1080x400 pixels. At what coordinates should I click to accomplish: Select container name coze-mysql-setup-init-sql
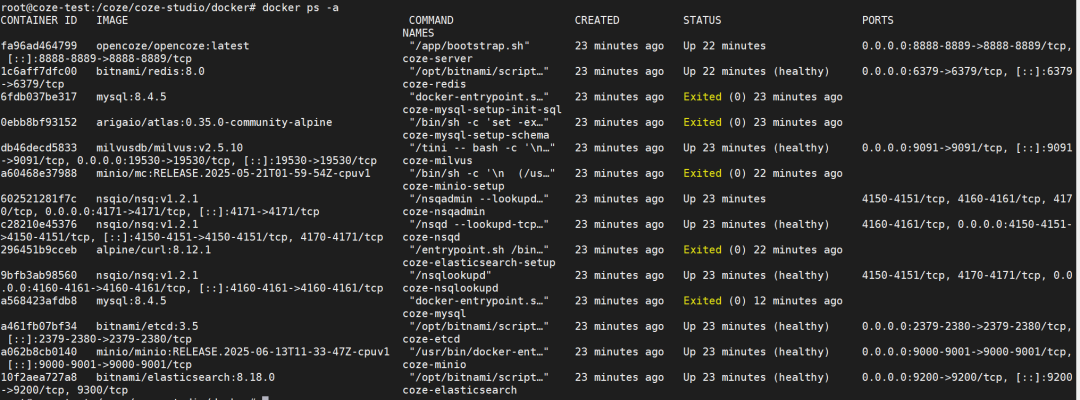[482, 109]
